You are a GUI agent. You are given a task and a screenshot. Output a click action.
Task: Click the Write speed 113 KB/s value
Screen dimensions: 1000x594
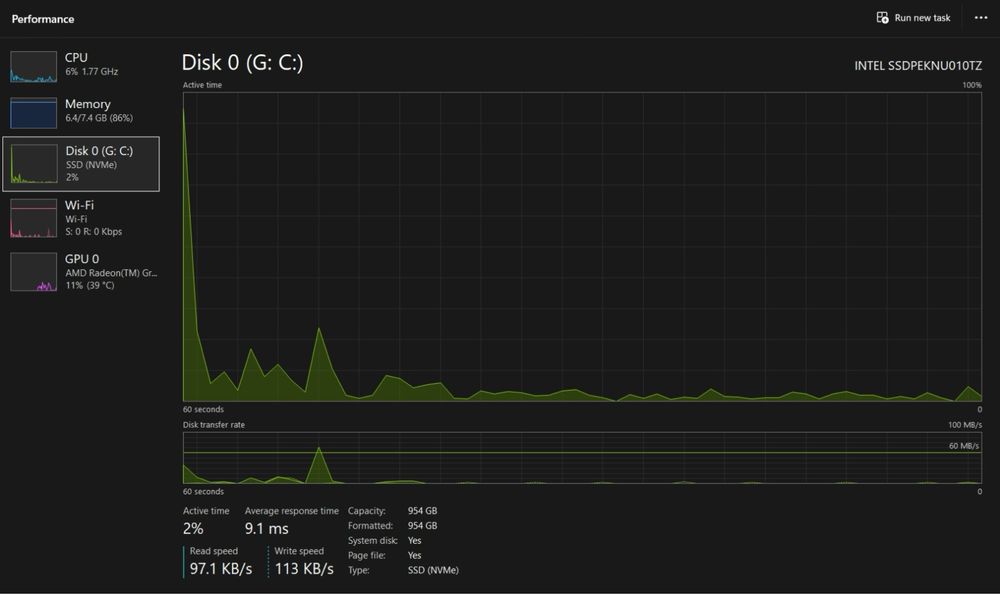pos(304,568)
